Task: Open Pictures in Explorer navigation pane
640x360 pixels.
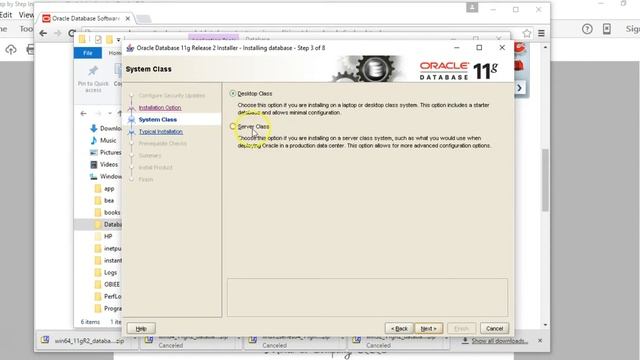Action: pos(106,153)
